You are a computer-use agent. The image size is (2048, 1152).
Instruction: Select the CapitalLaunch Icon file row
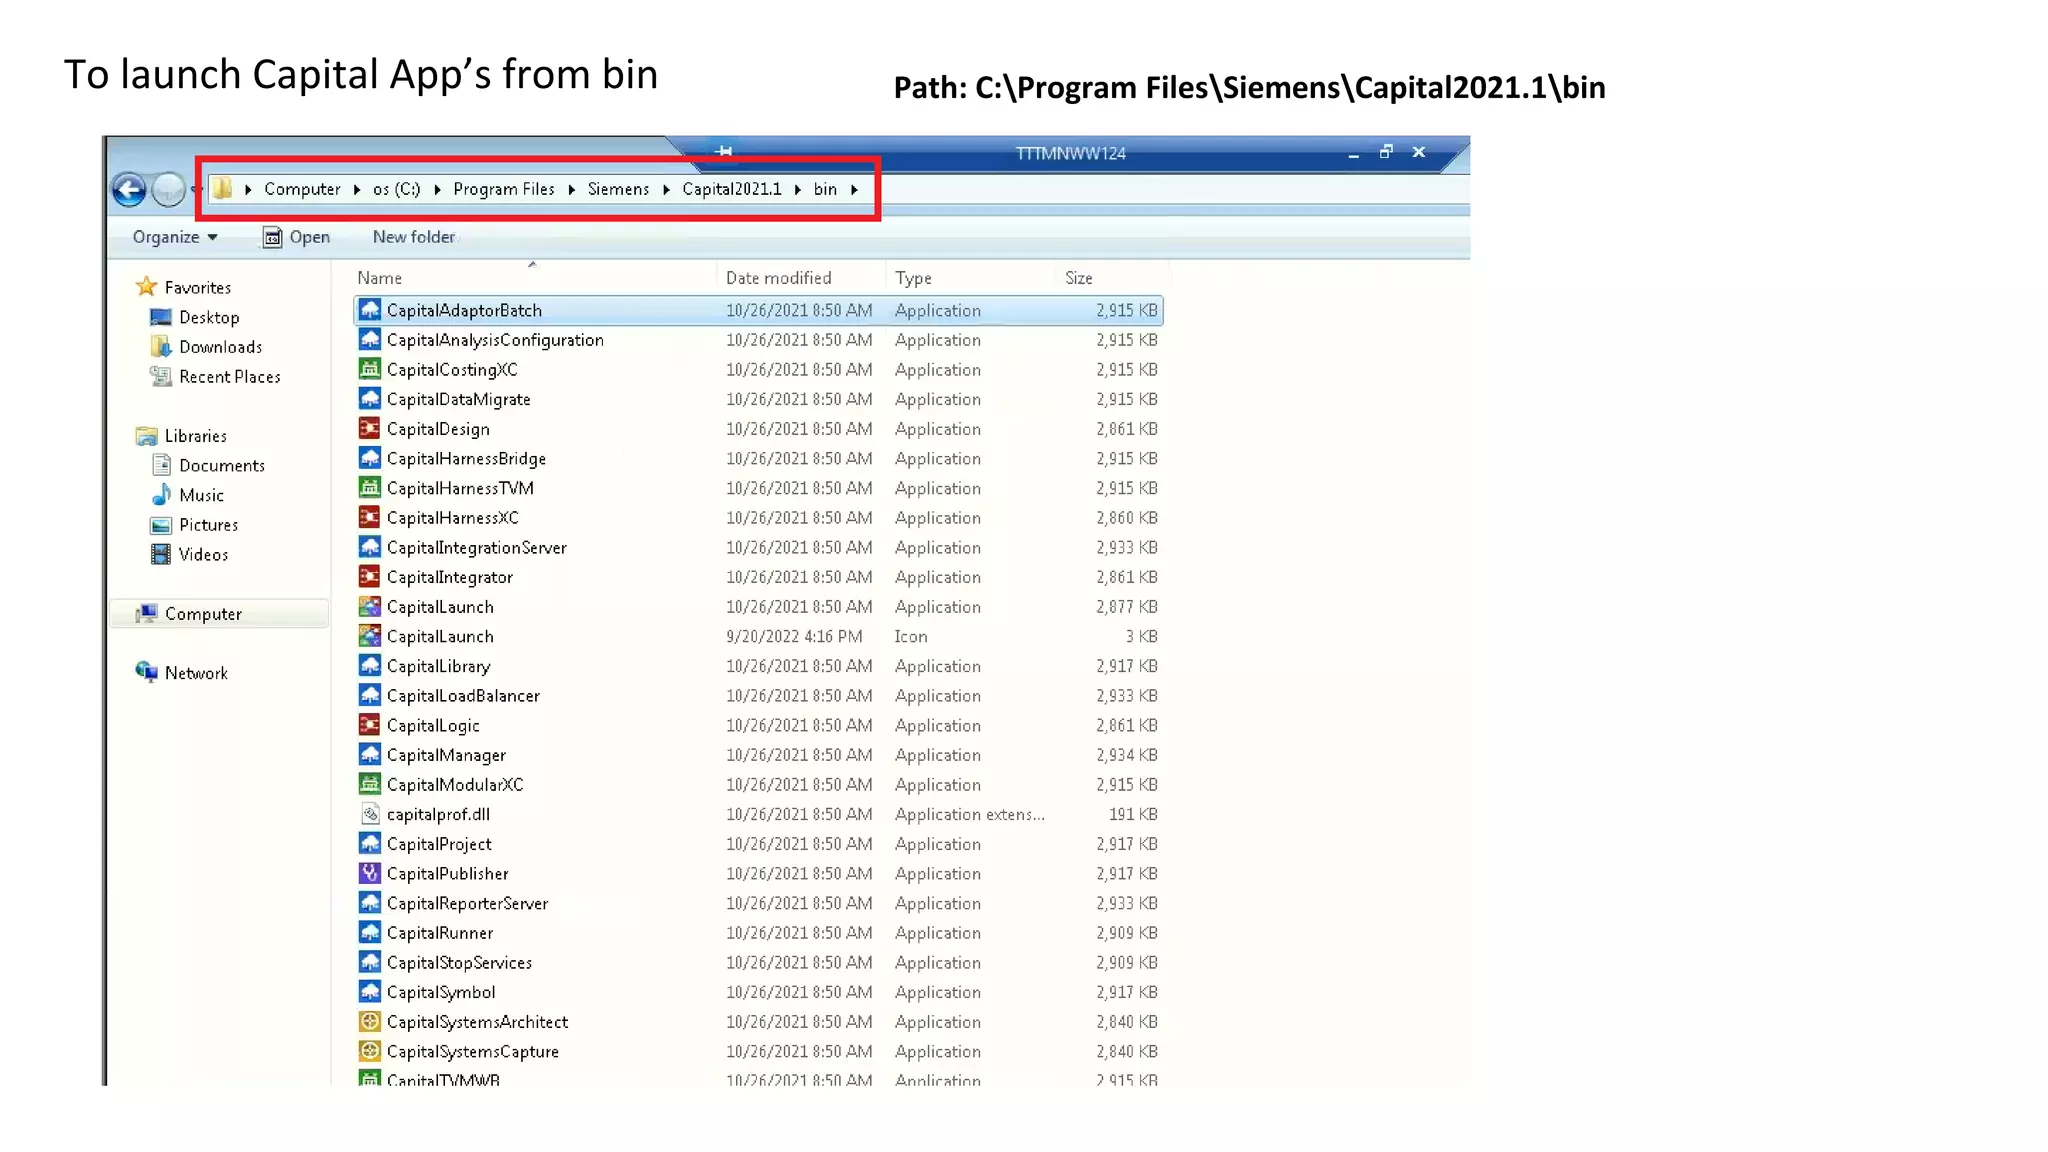coord(759,636)
